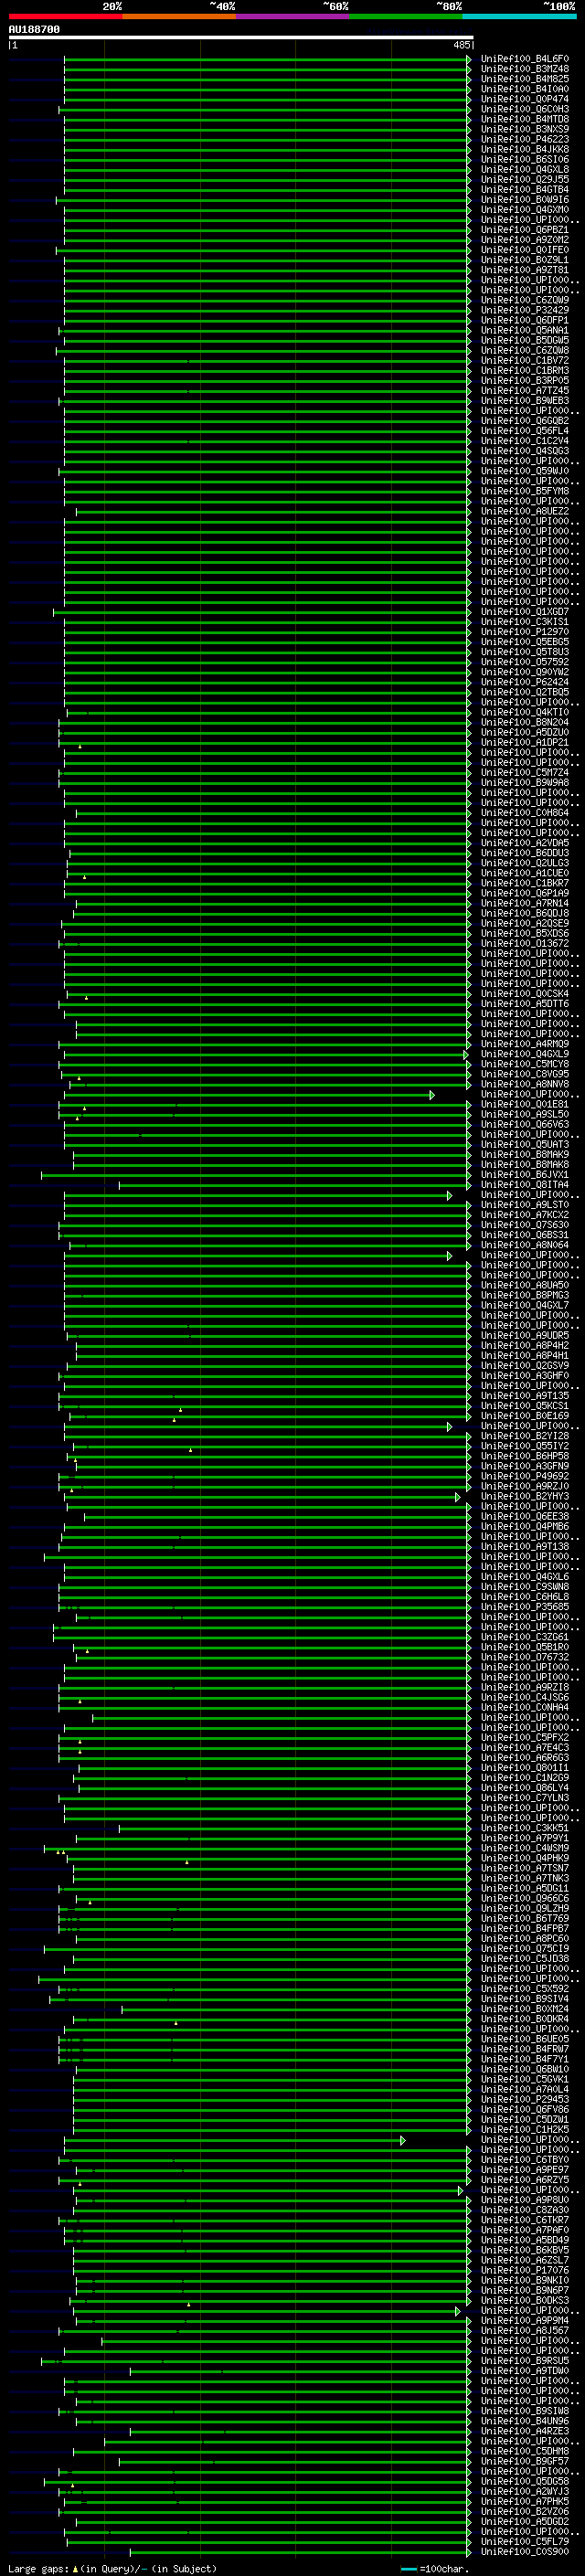Viewport: 585px width, 2576px height.
Task: Open hit UniRef100_B4M825
Action: [525, 79]
